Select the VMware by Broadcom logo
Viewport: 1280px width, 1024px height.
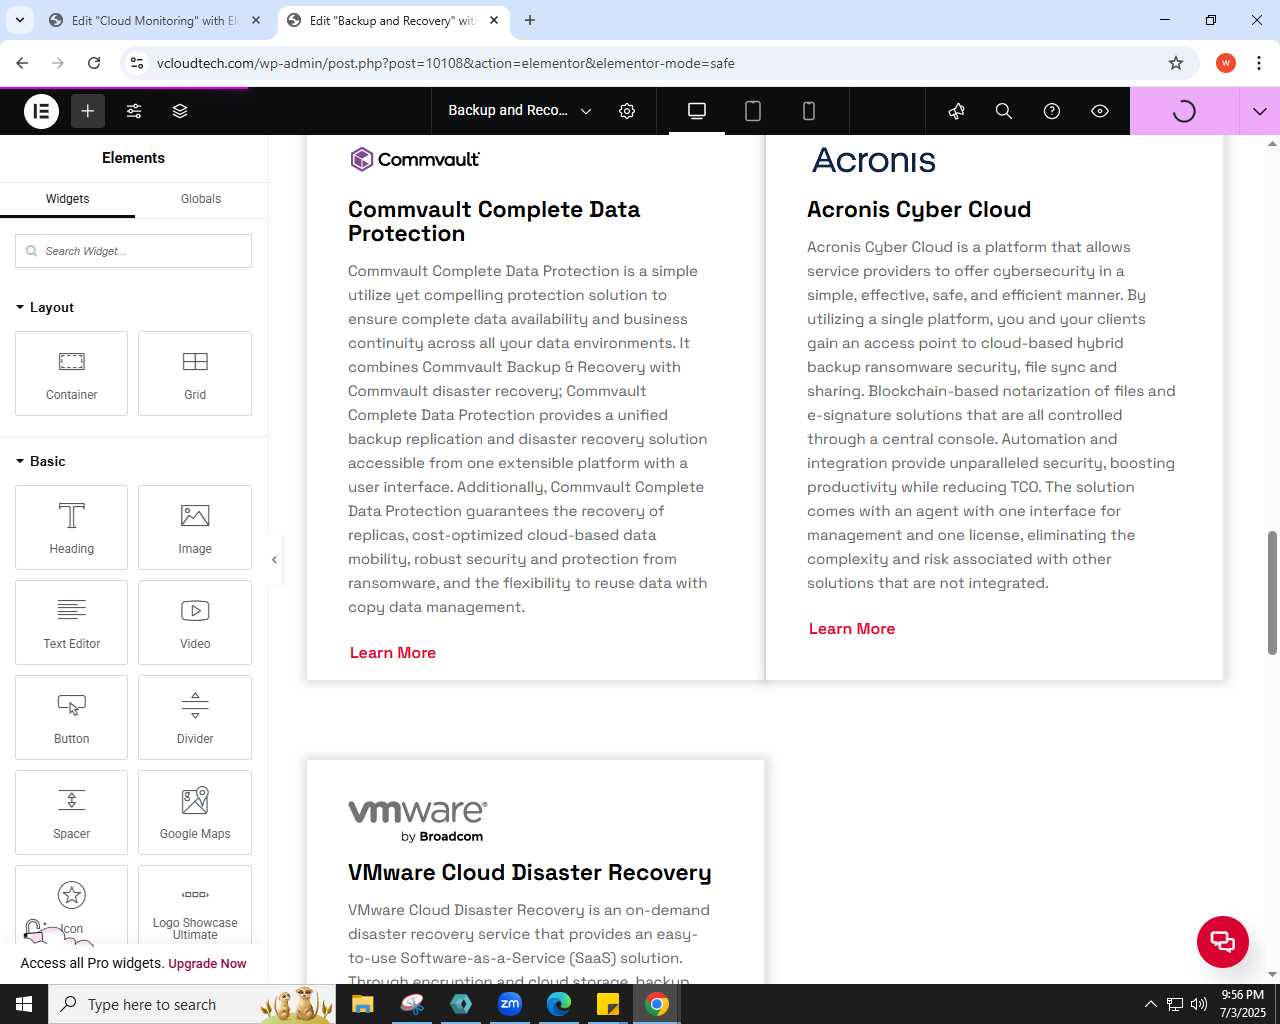[x=418, y=821]
